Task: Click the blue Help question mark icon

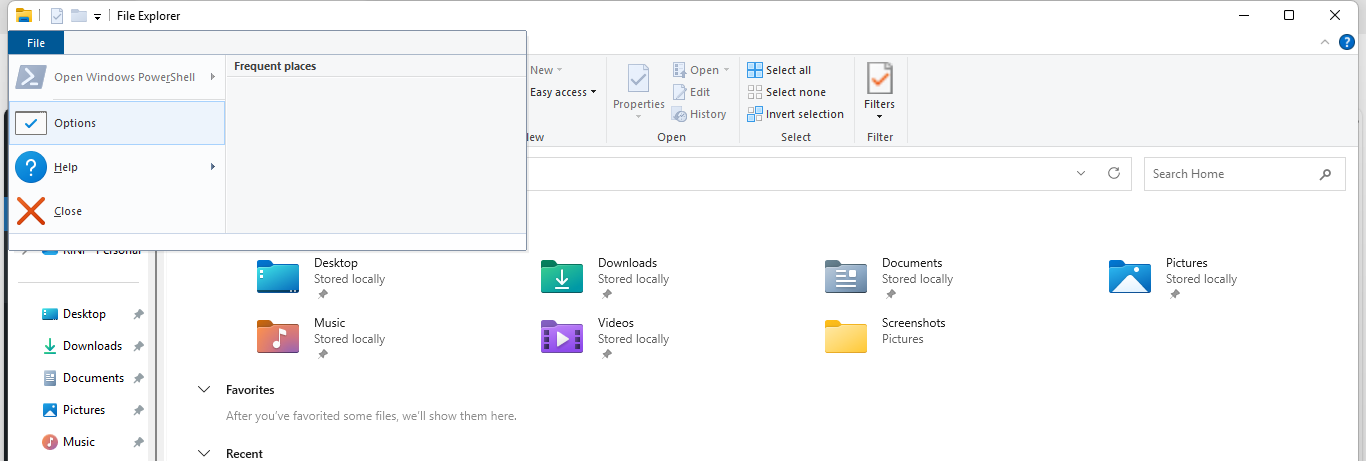Action: point(1346,42)
